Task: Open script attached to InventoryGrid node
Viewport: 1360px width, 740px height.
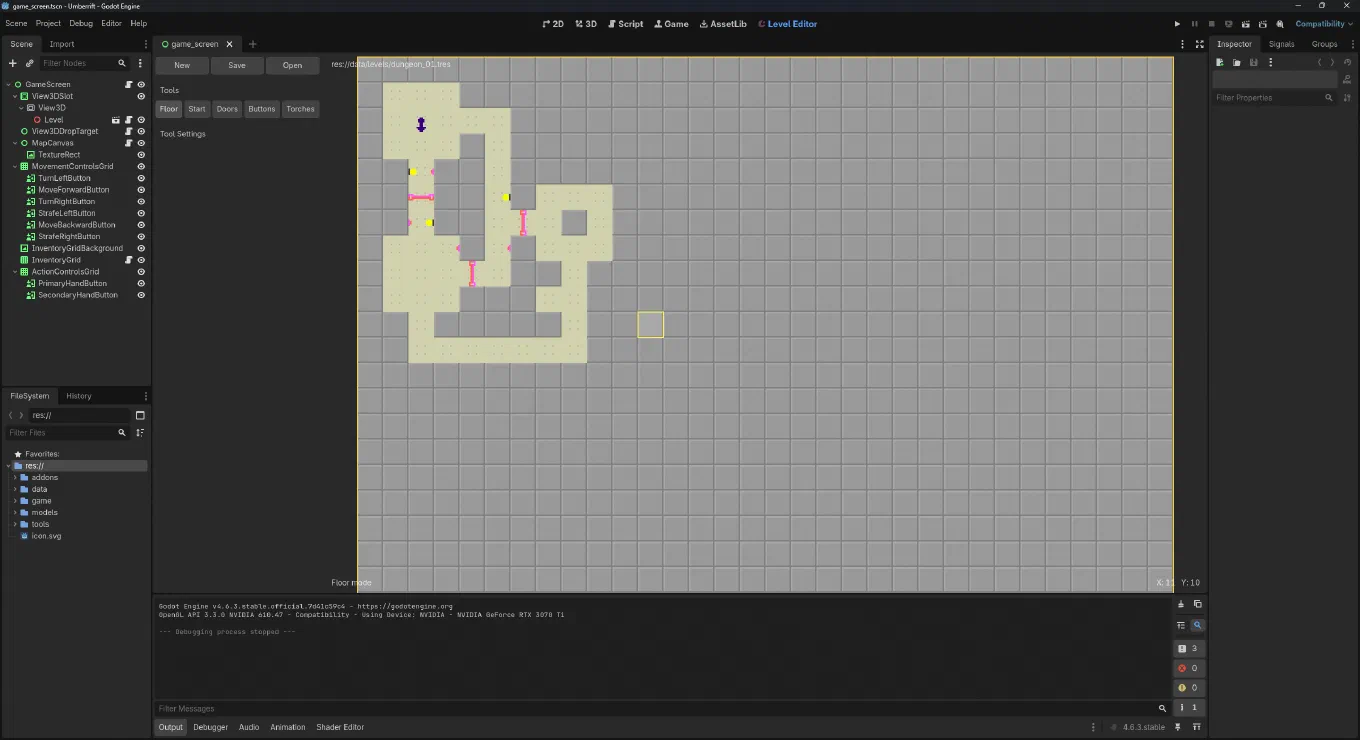Action: [129, 260]
